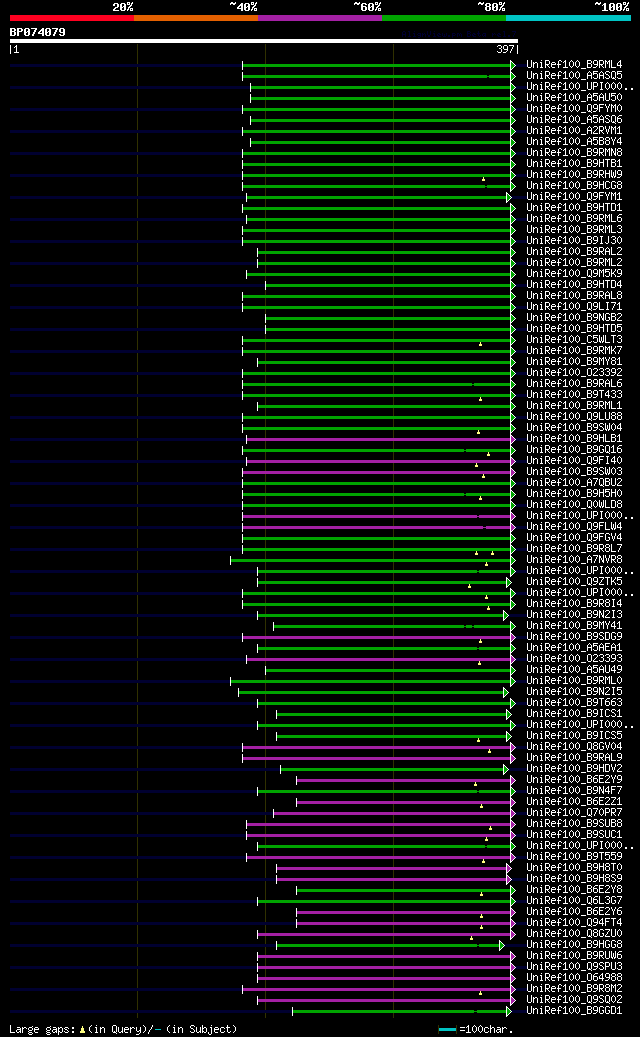The width and height of the screenshot is (640, 1037).
Task: Click label UniRef100_B6E2Y9
Action: (575, 779)
